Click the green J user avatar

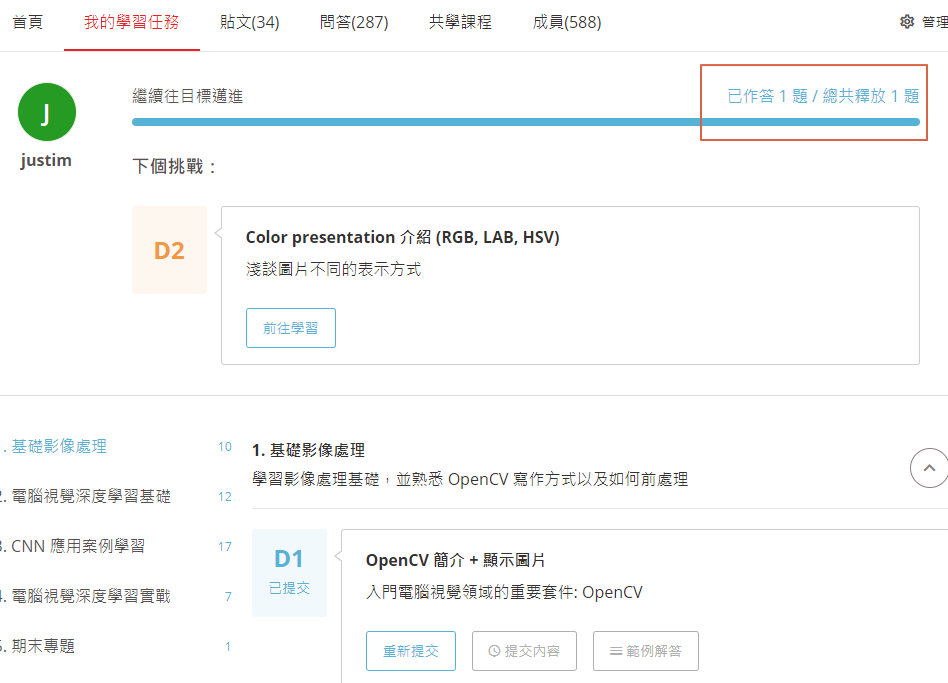tap(47, 112)
